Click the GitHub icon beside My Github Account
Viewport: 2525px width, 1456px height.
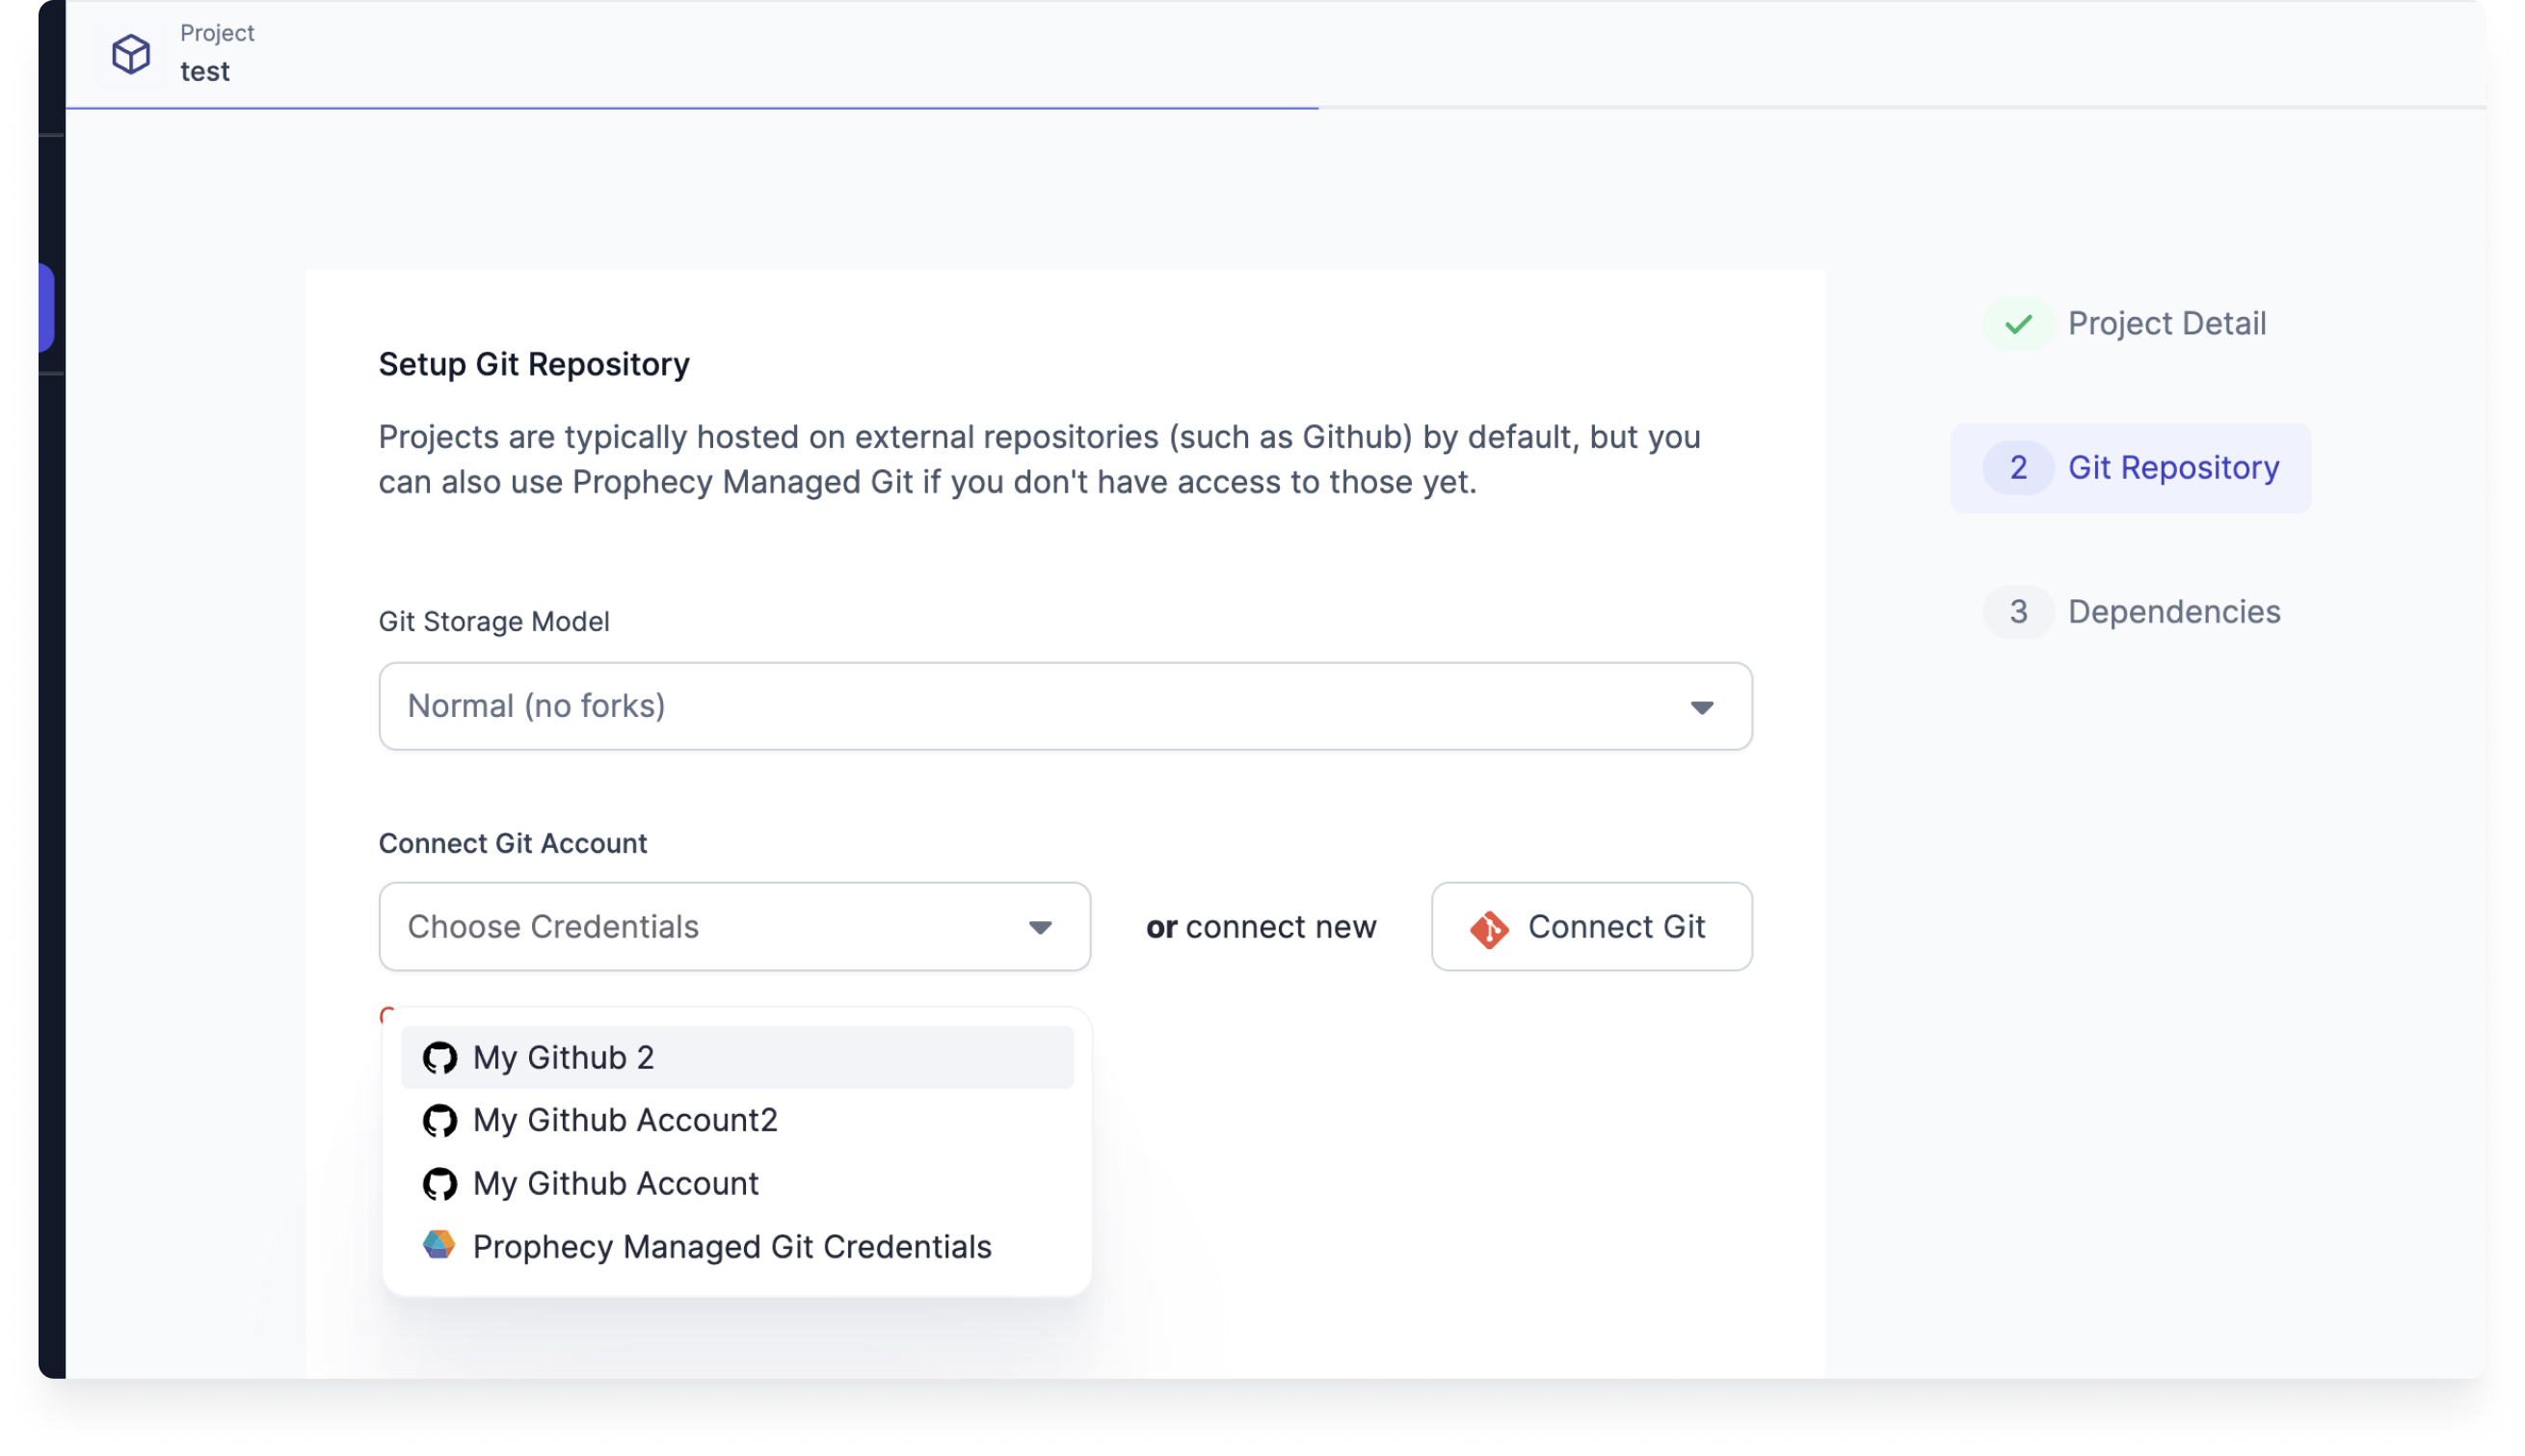click(440, 1183)
